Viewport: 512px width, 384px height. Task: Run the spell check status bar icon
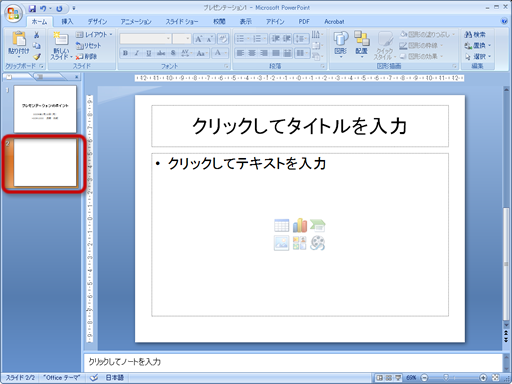(x=94, y=377)
